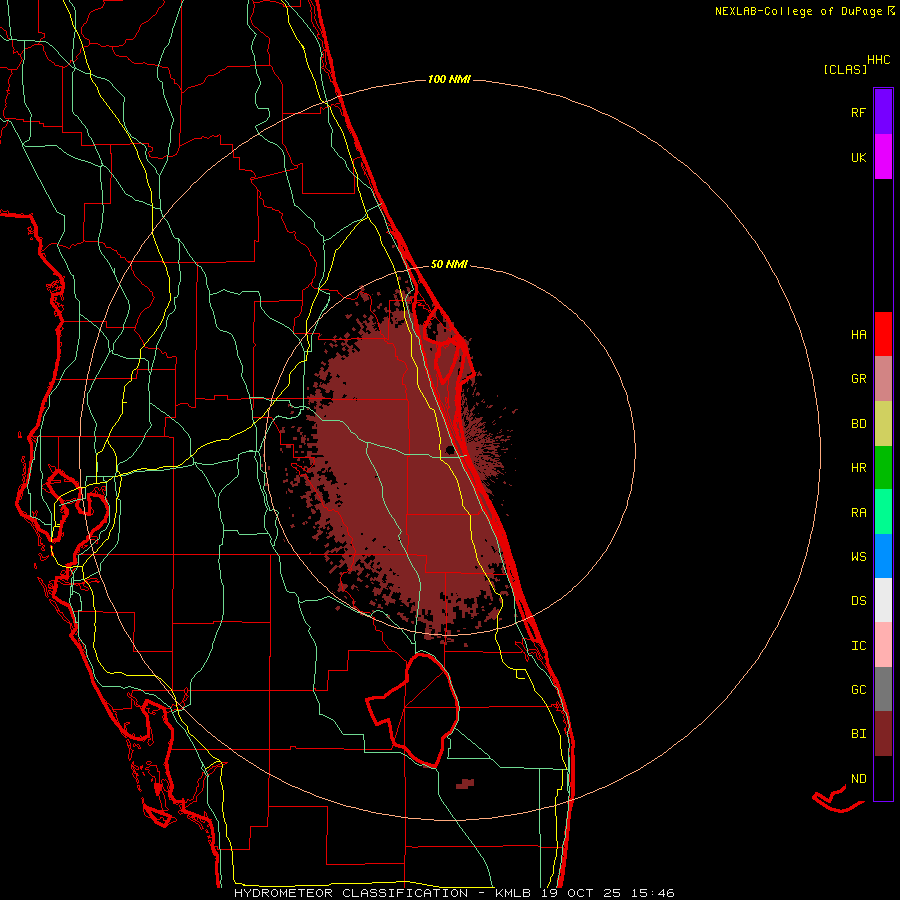
Task: Click the 15:46 timestamp
Action: pos(654,893)
